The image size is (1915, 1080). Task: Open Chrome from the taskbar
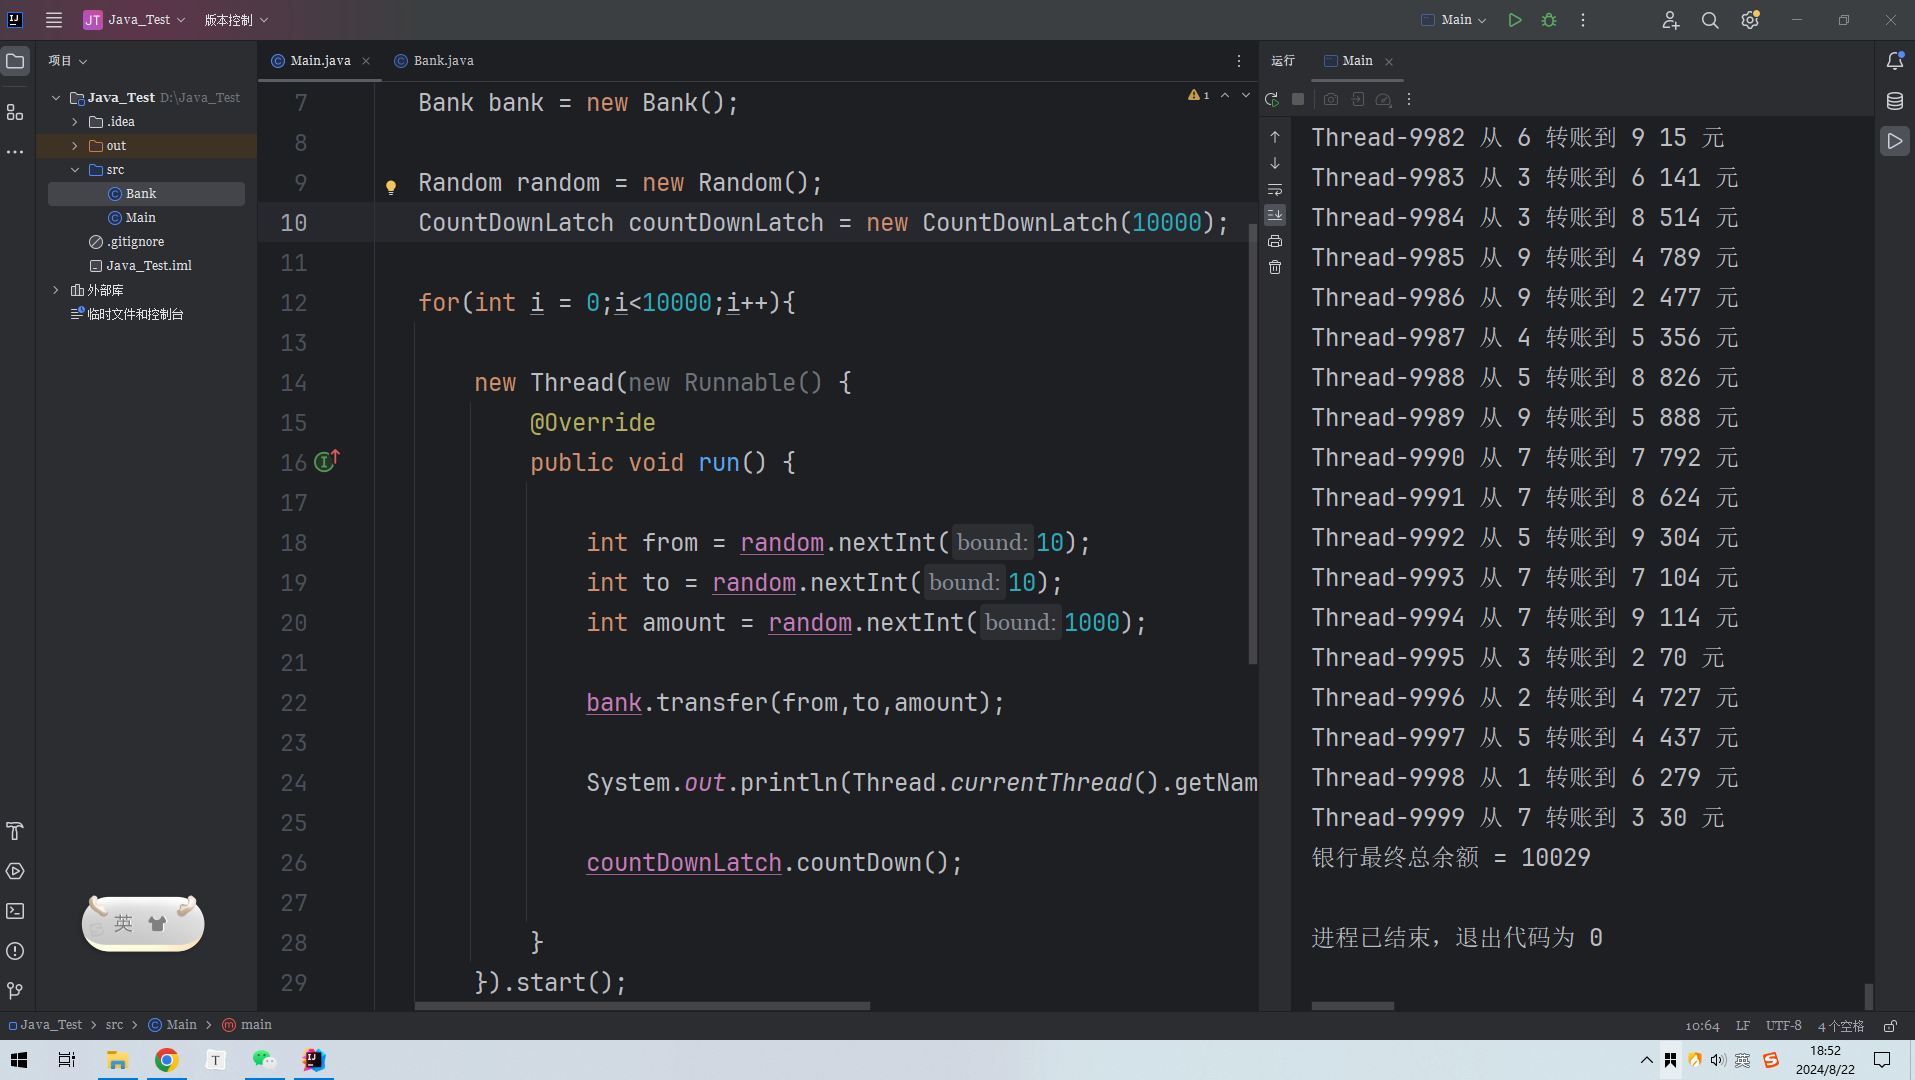click(167, 1060)
